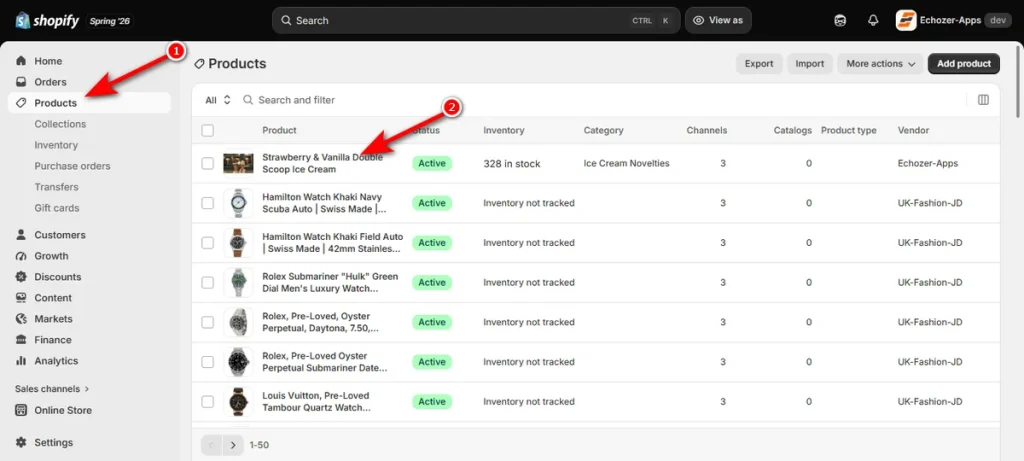
Task: Open Strawberry & Vanilla Double Scoop Ice Cream
Action: (x=323, y=163)
